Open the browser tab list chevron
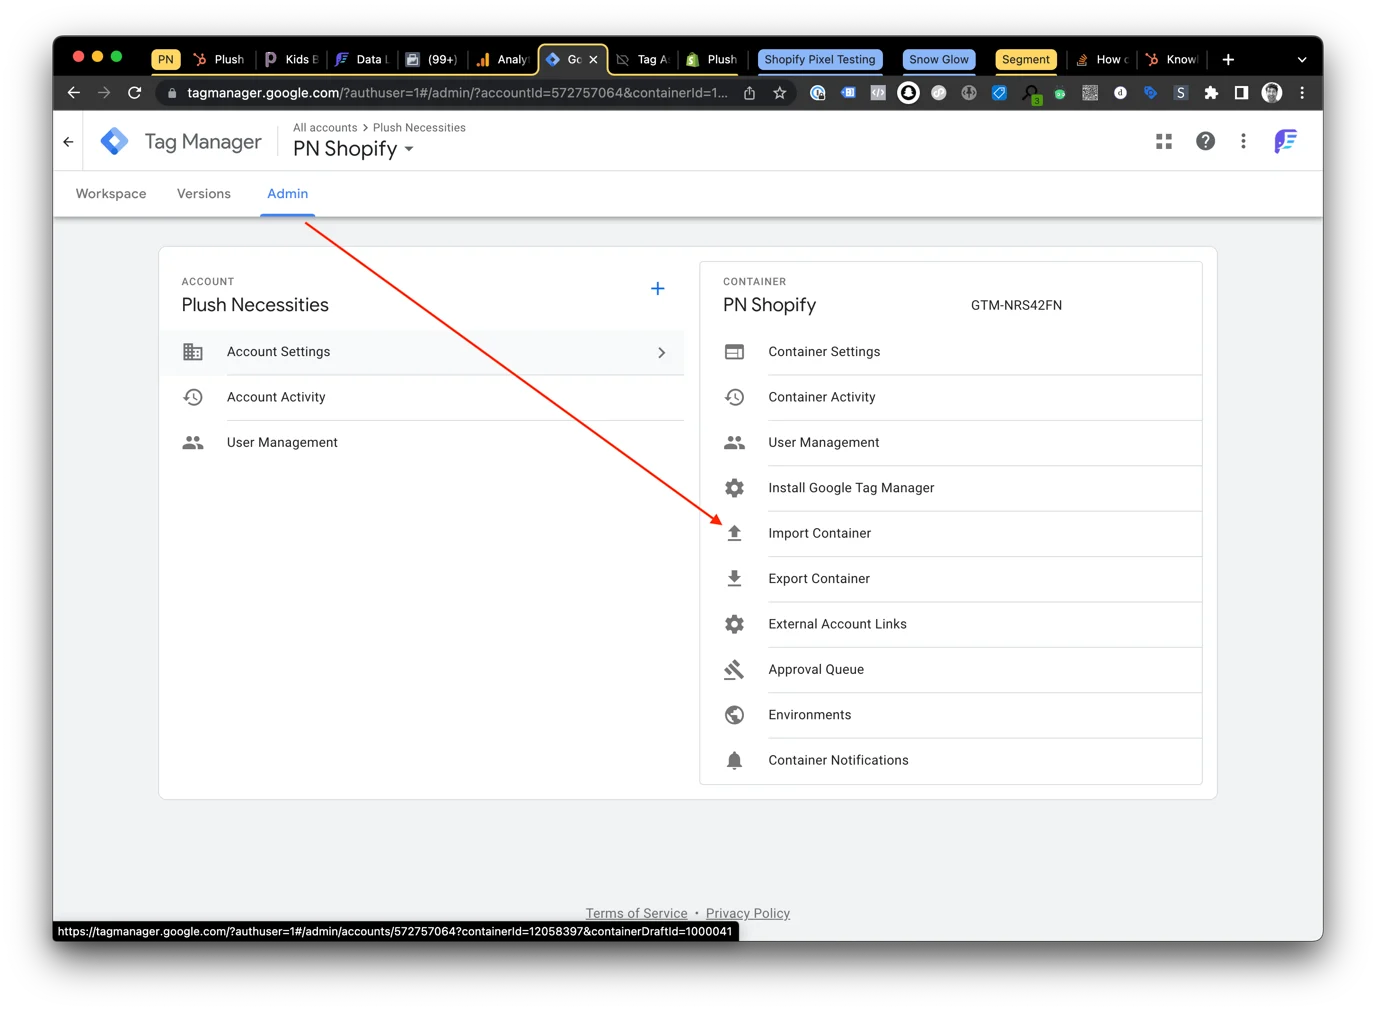The width and height of the screenshot is (1376, 1011). coord(1302,59)
